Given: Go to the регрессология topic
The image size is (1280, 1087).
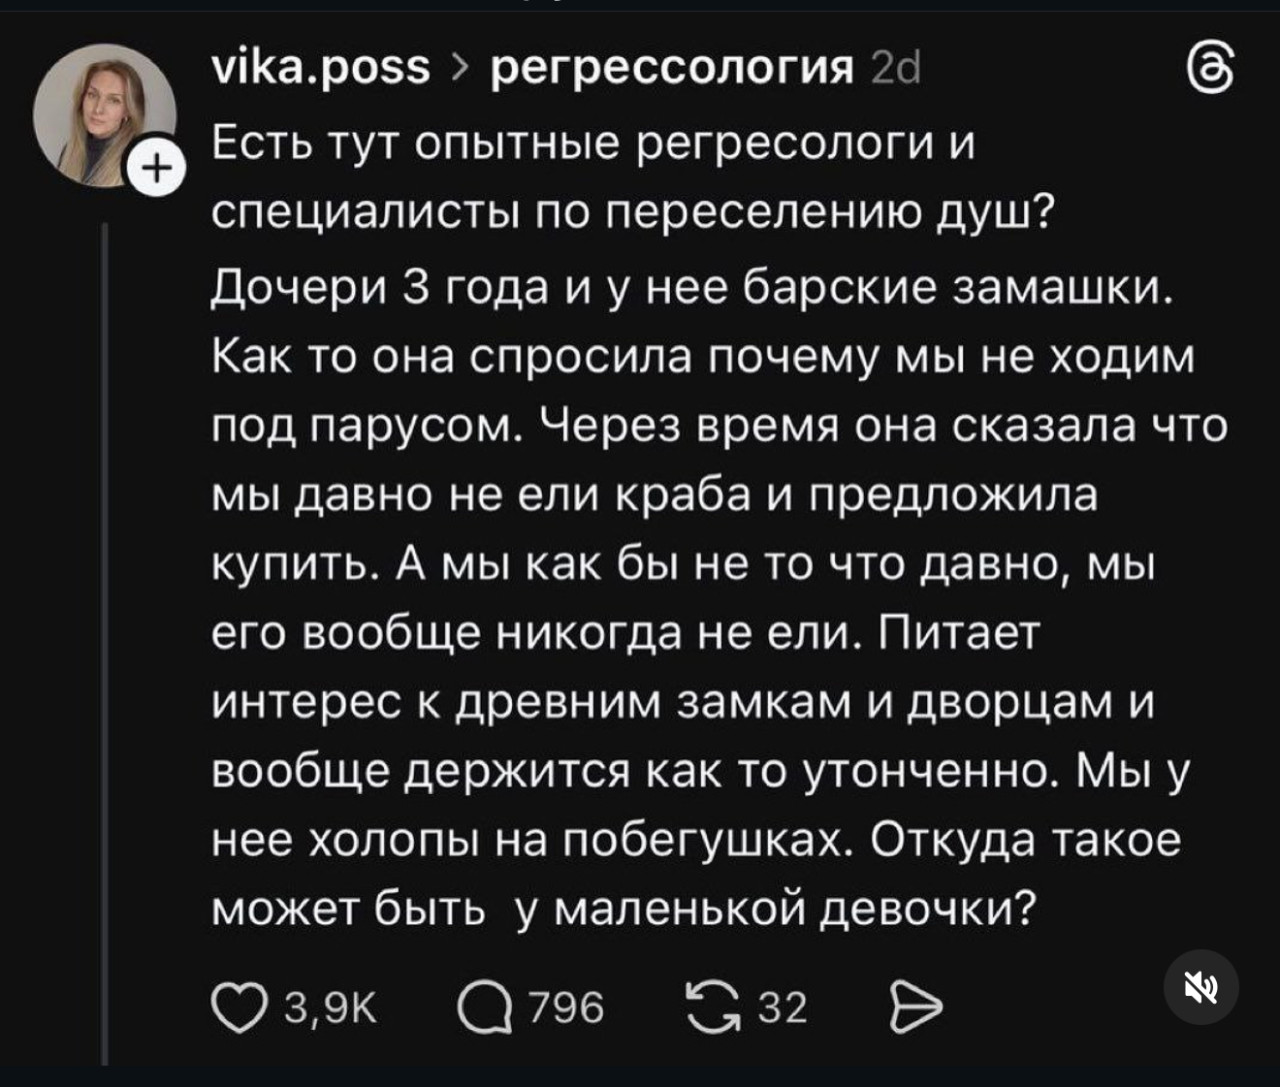Looking at the screenshot, I should click(675, 68).
